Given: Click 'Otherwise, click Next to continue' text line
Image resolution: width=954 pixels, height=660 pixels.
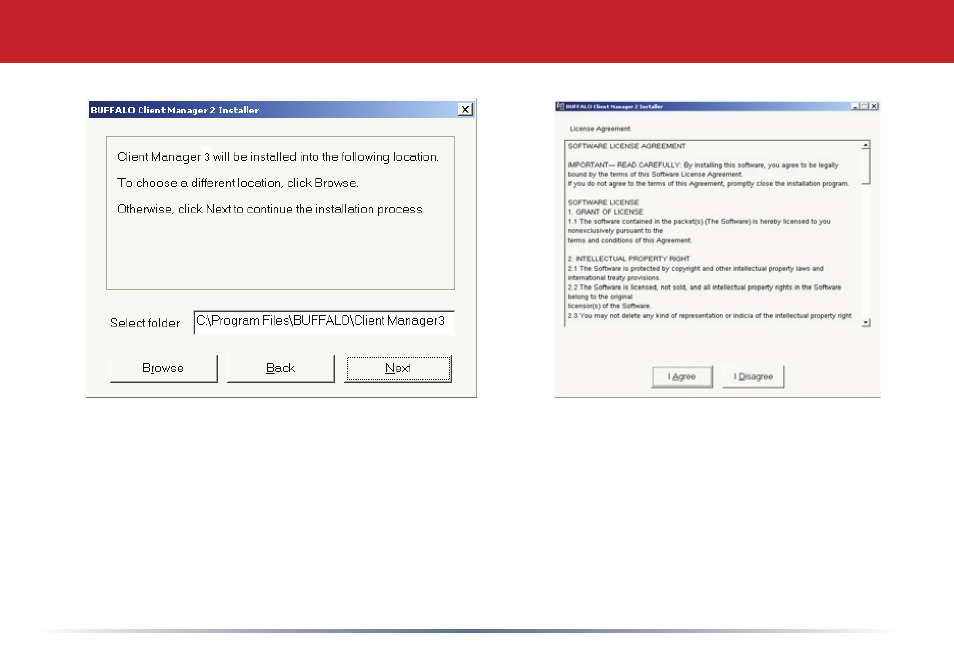Looking at the screenshot, I should point(270,209).
